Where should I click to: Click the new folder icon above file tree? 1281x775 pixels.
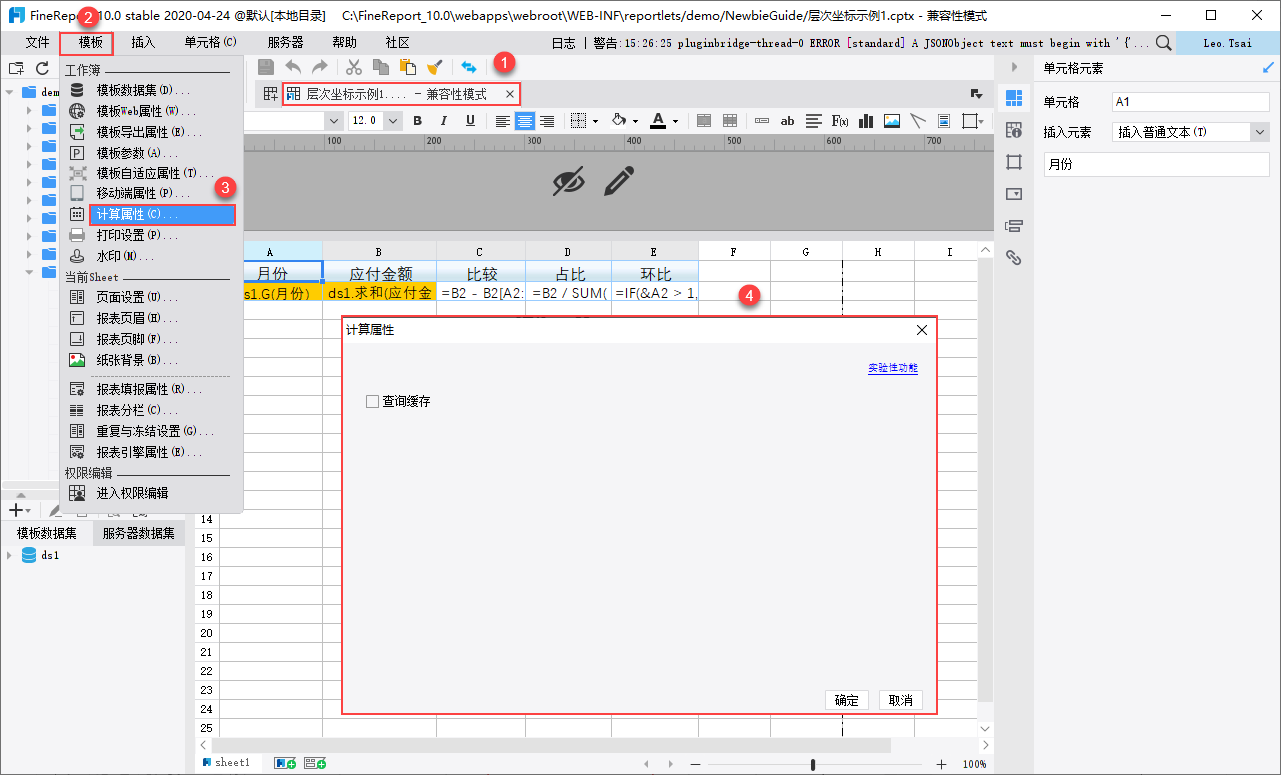[x=15, y=68]
